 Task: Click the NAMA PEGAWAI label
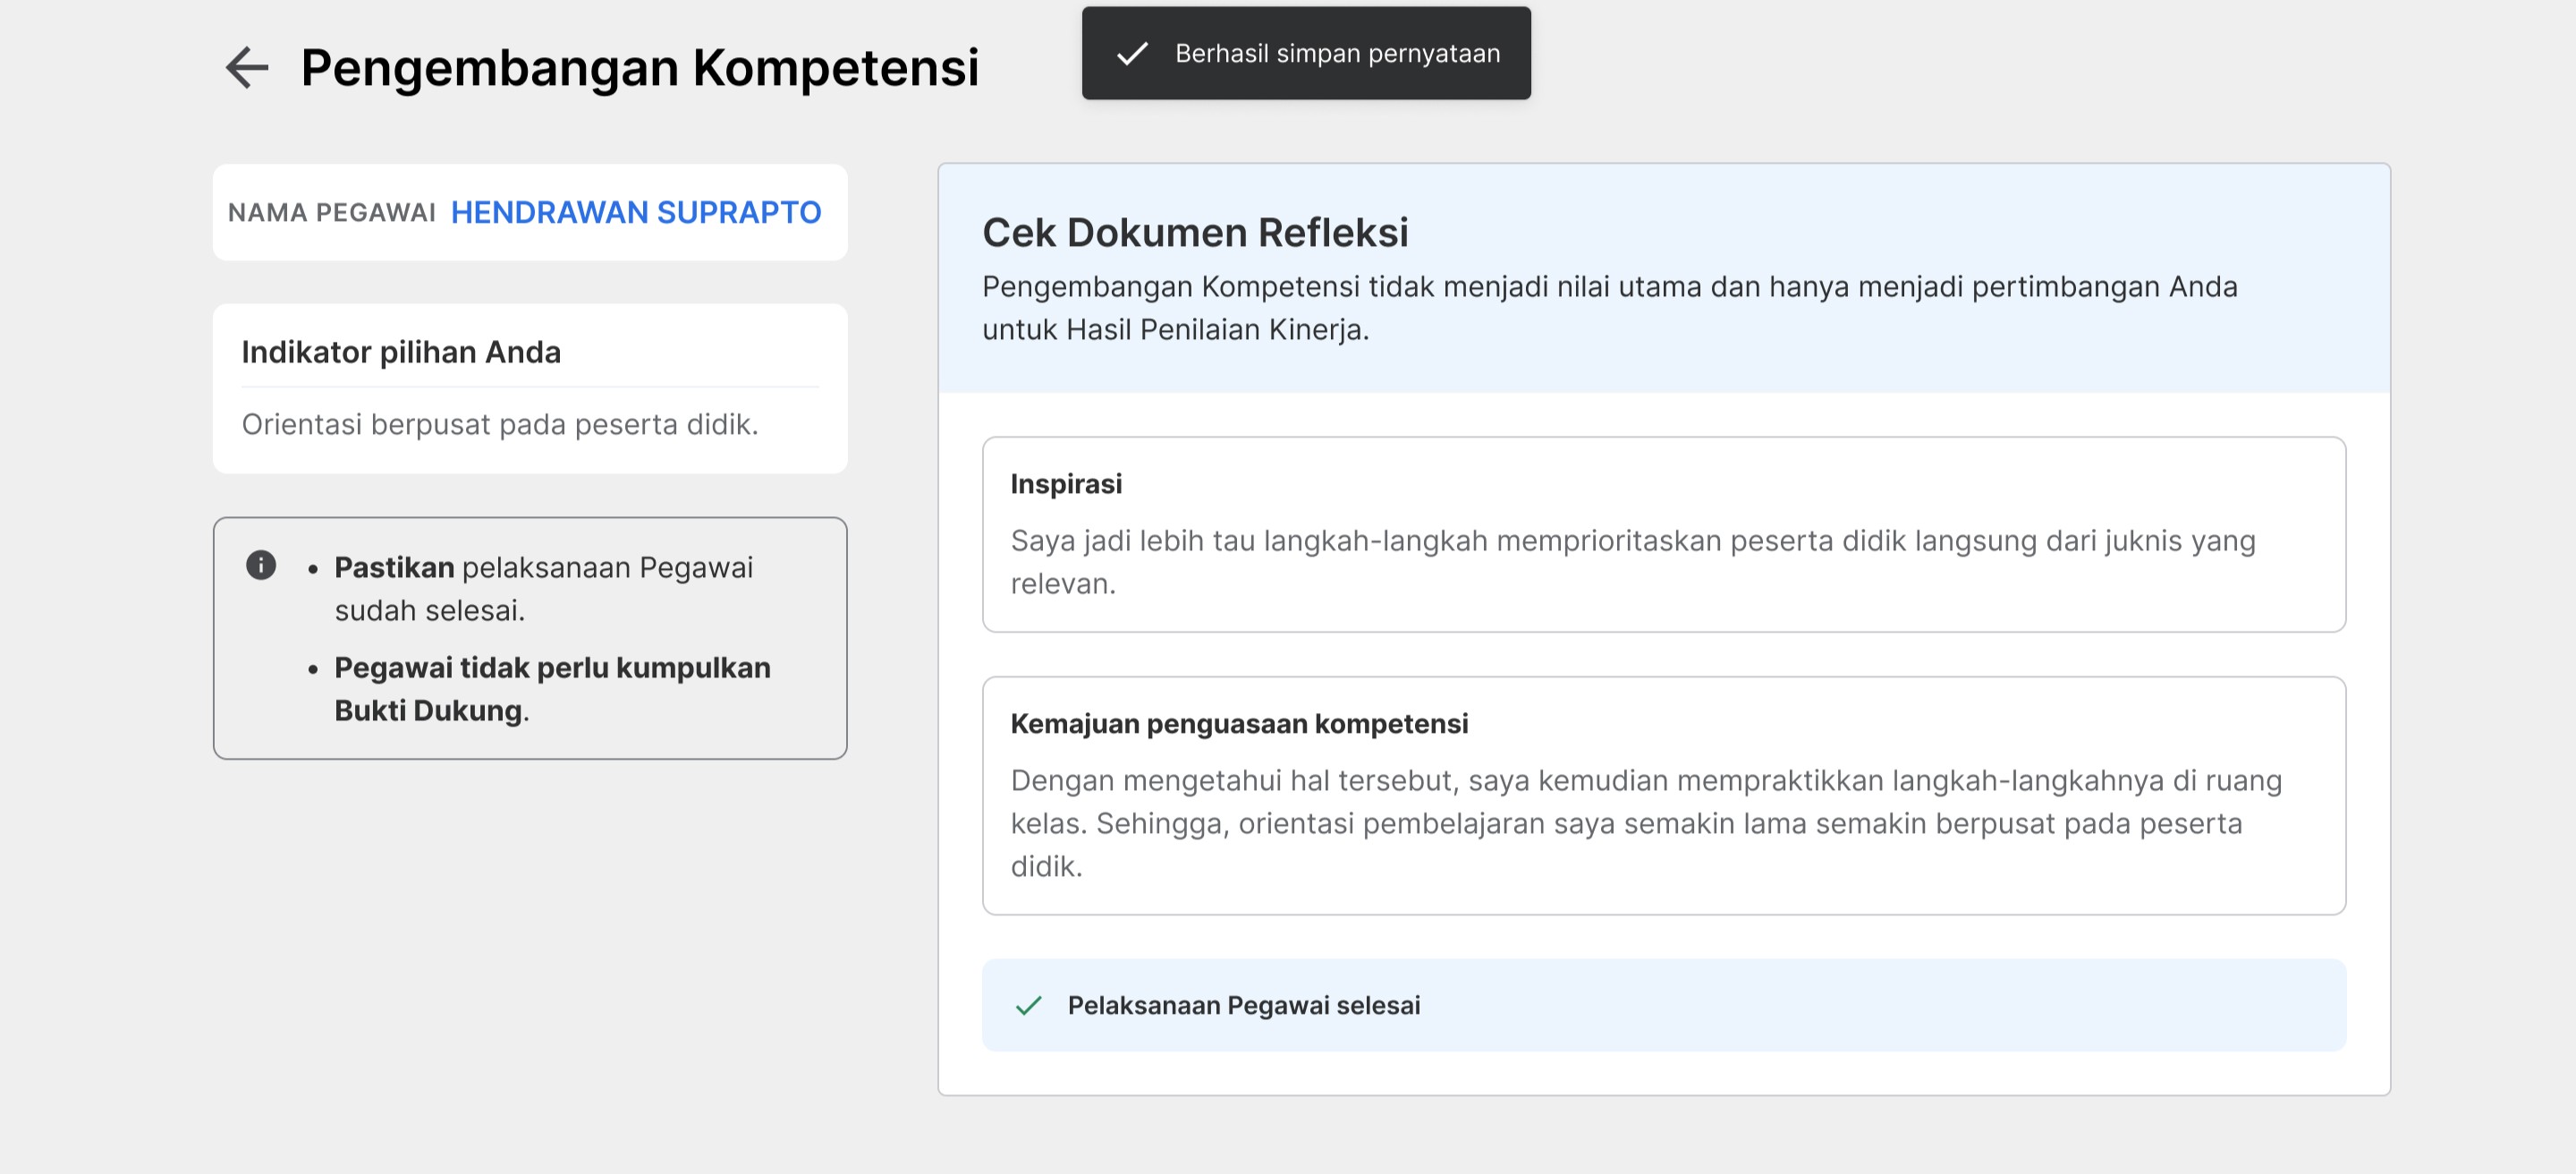332,212
